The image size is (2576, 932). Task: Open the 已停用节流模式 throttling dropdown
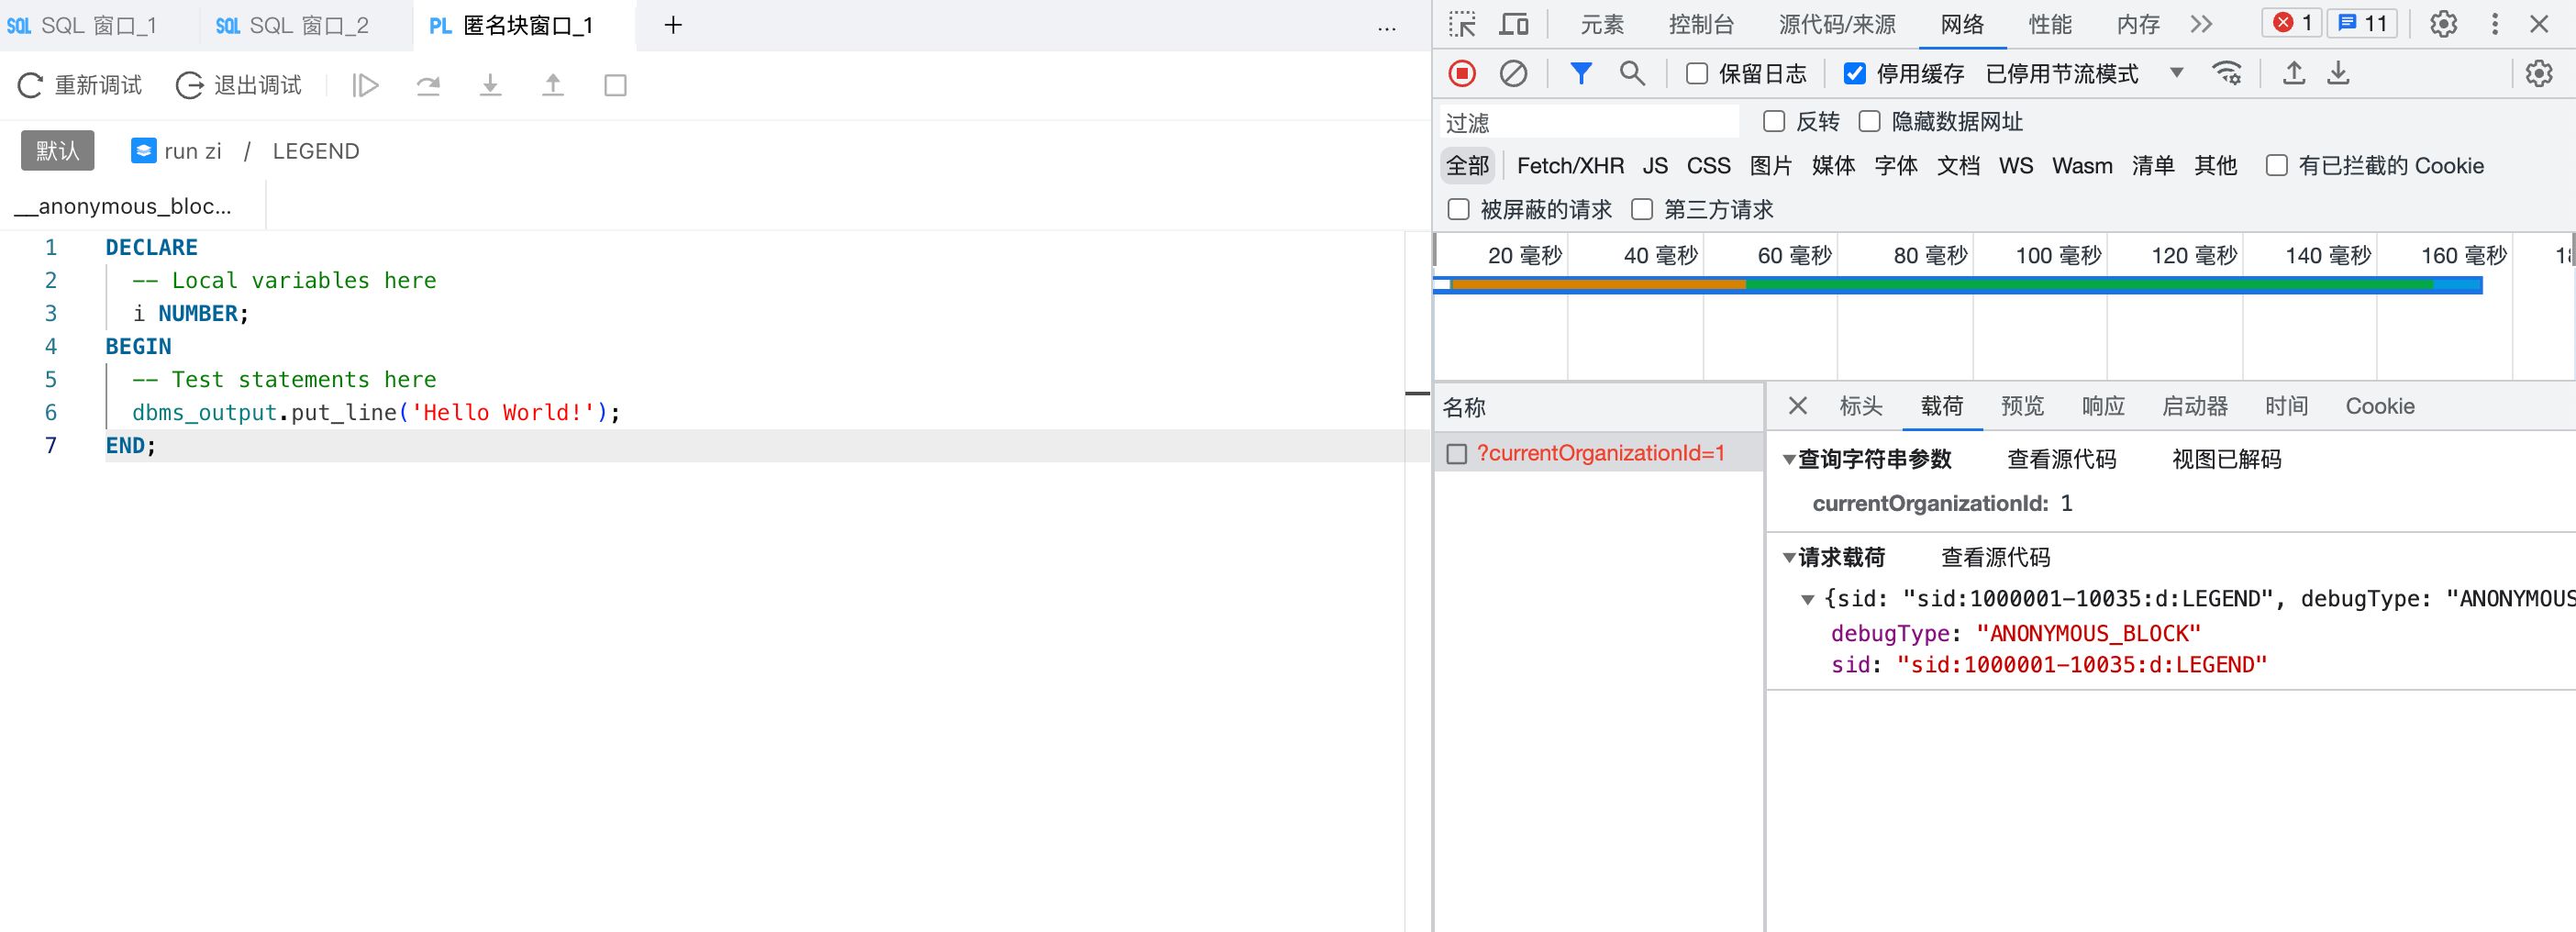coord(2176,73)
